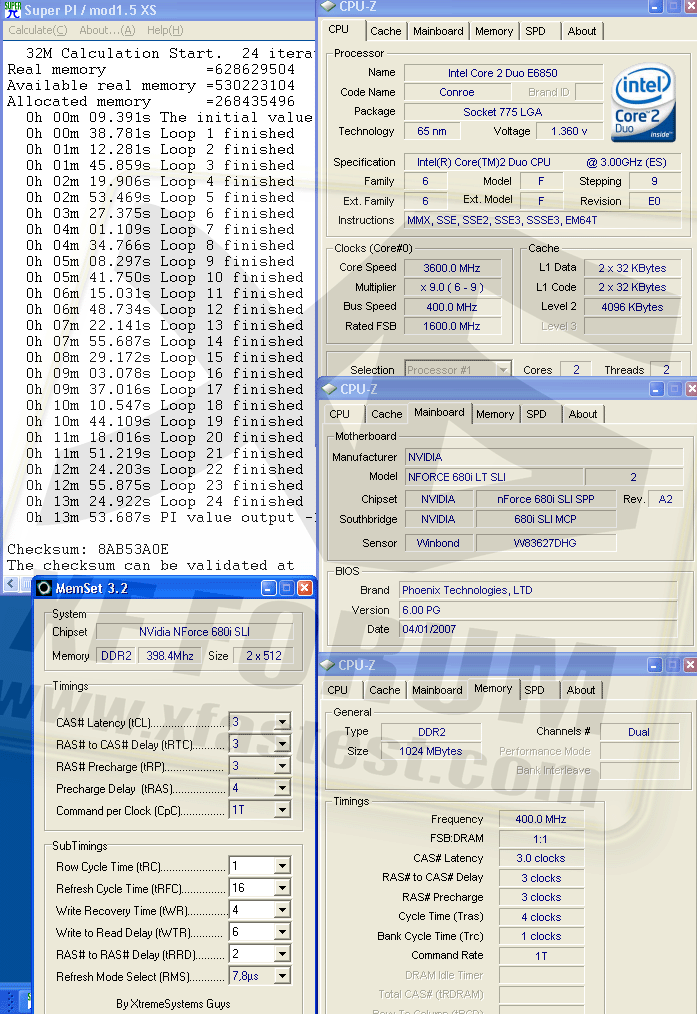Switch to Mainboard tab in top CPU-Z window
The height and width of the screenshot is (1014, 697).
438,31
